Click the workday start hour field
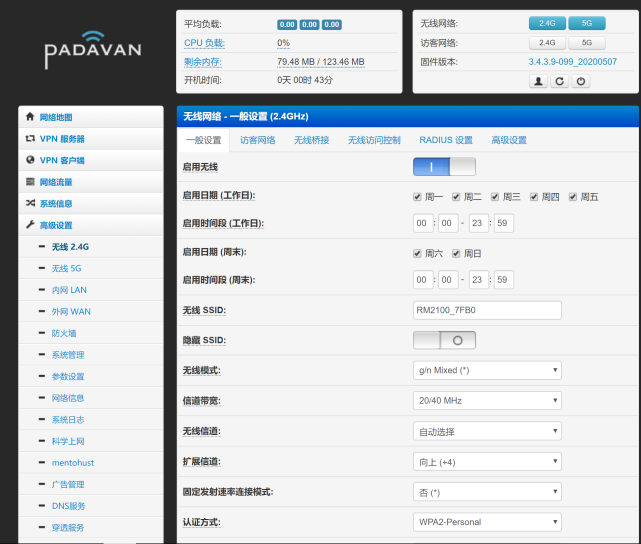Screen dimensions: 641x544 click(423, 223)
